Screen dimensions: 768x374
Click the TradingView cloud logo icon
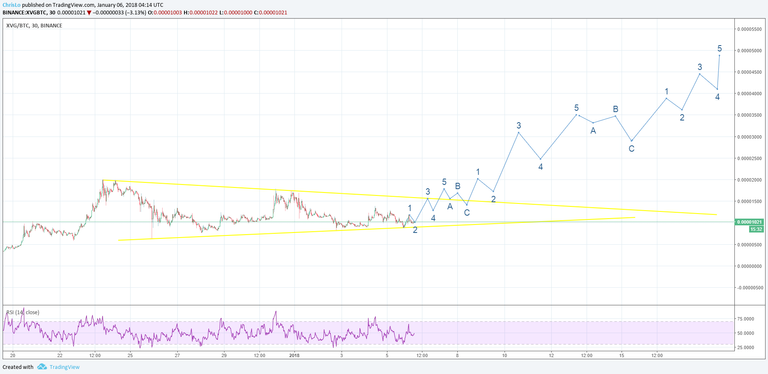pos(41,367)
